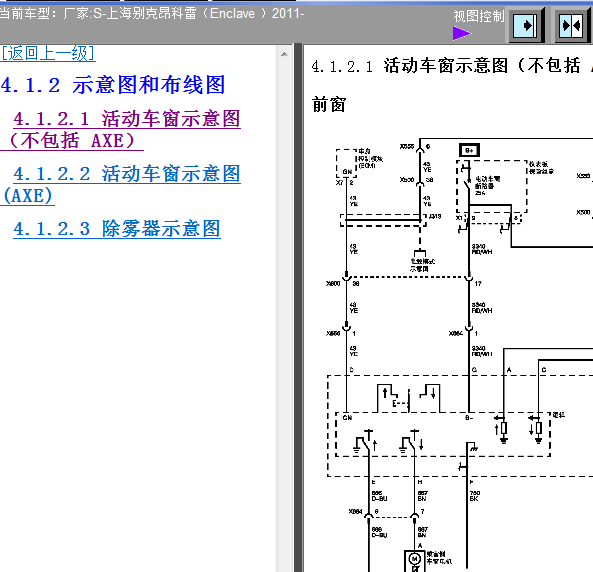Click the left pane scrollbar up arrow

[x=284, y=54]
